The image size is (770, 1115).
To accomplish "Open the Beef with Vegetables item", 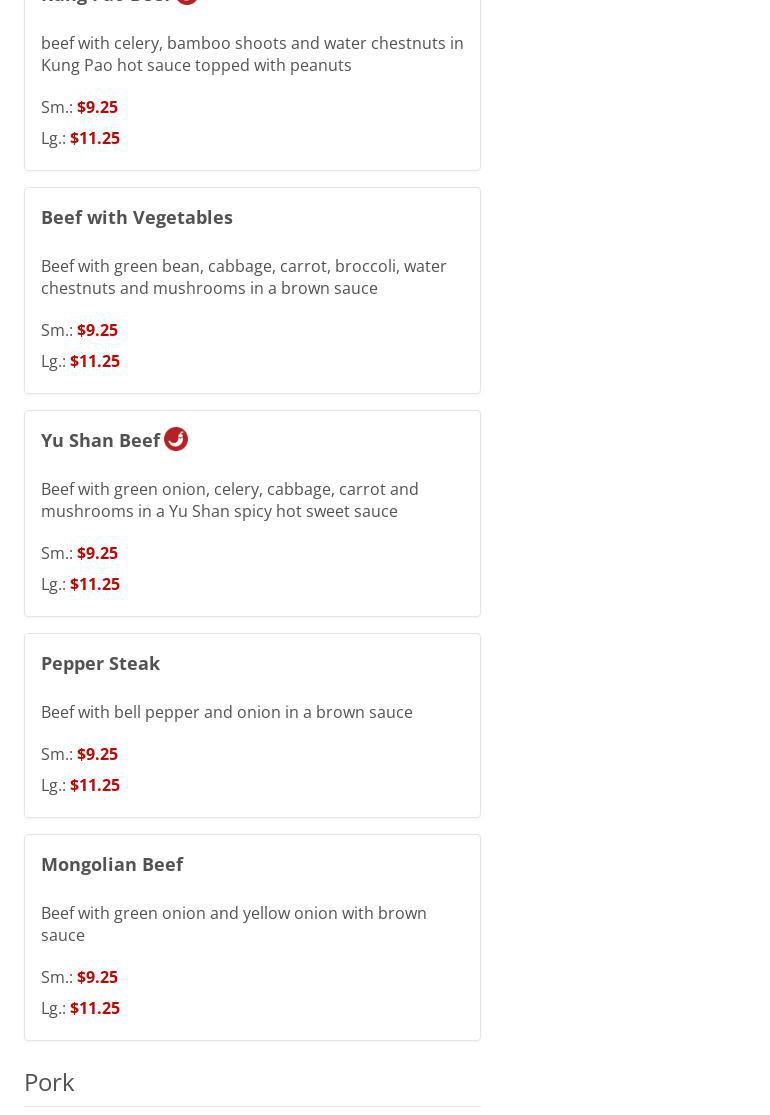I will tap(137, 217).
